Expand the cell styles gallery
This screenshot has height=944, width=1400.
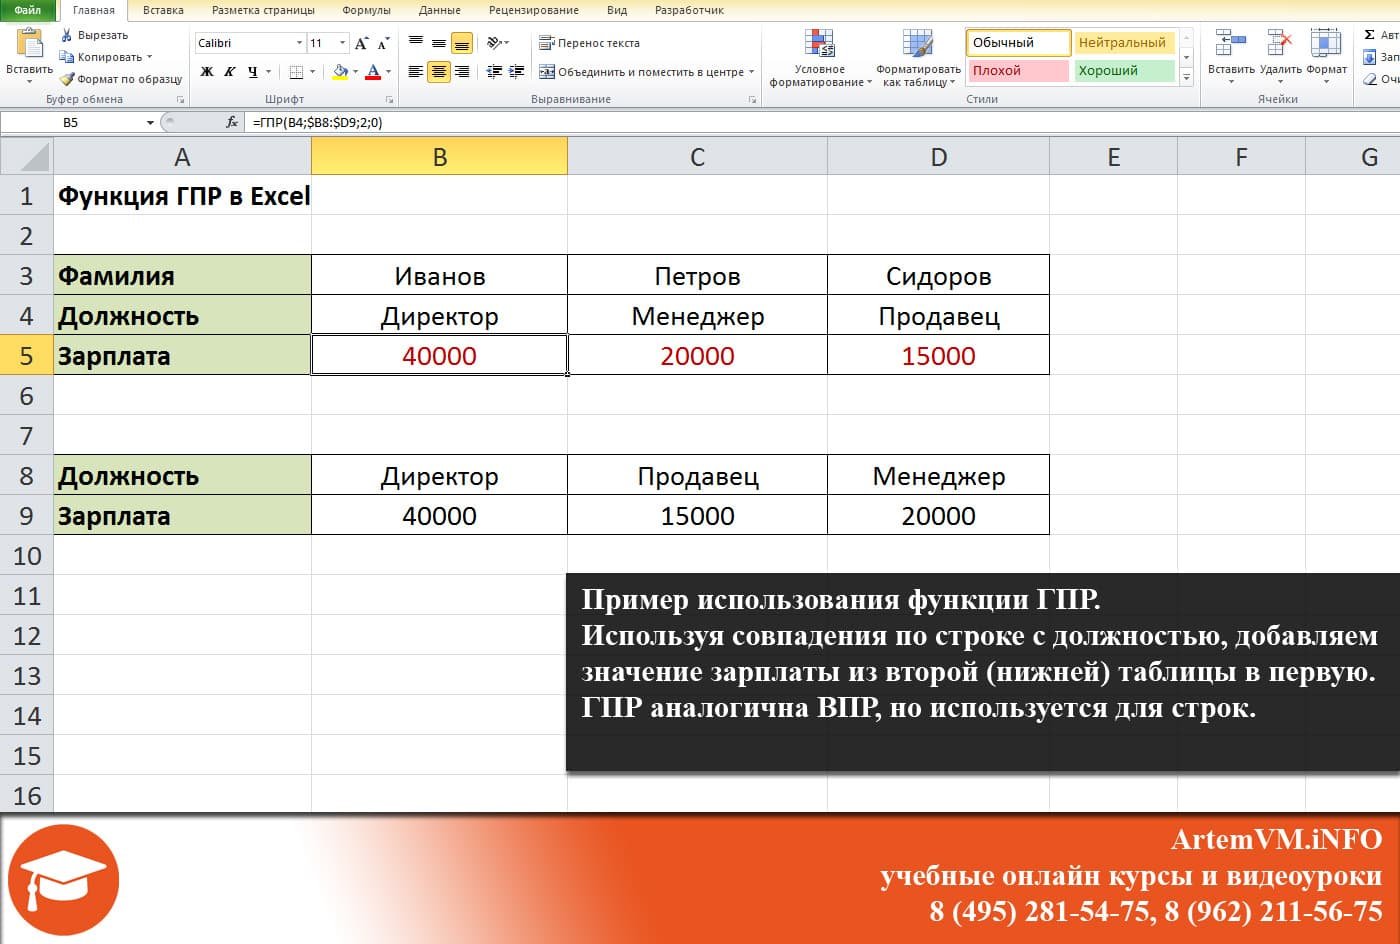click(x=1187, y=77)
